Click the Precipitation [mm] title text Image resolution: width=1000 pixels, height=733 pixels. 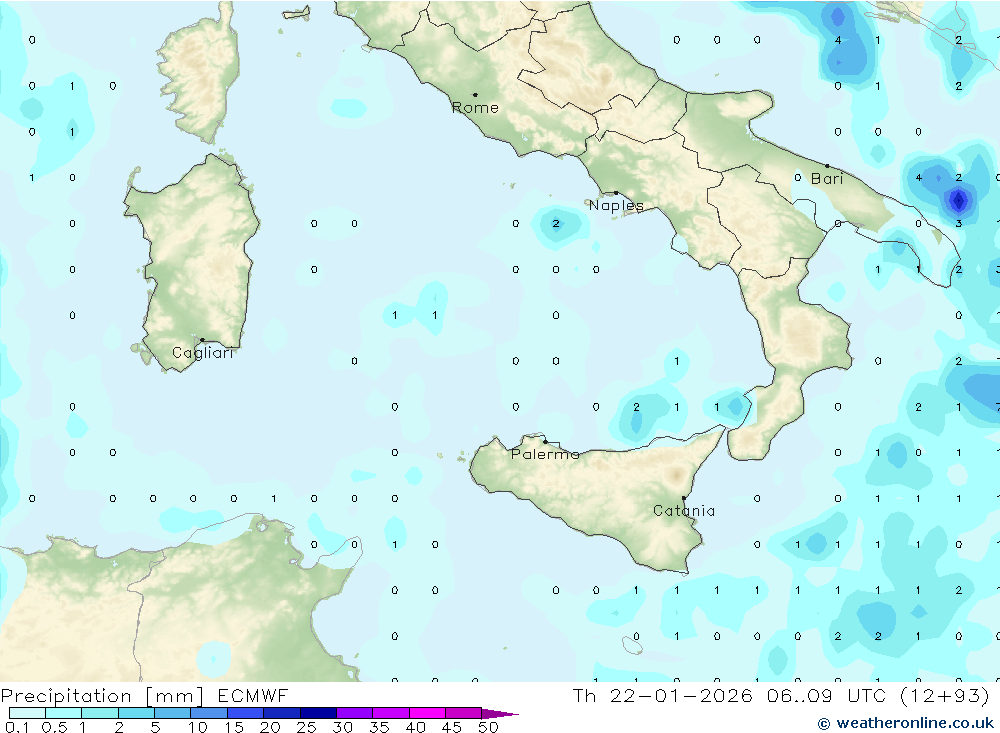coord(102,696)
